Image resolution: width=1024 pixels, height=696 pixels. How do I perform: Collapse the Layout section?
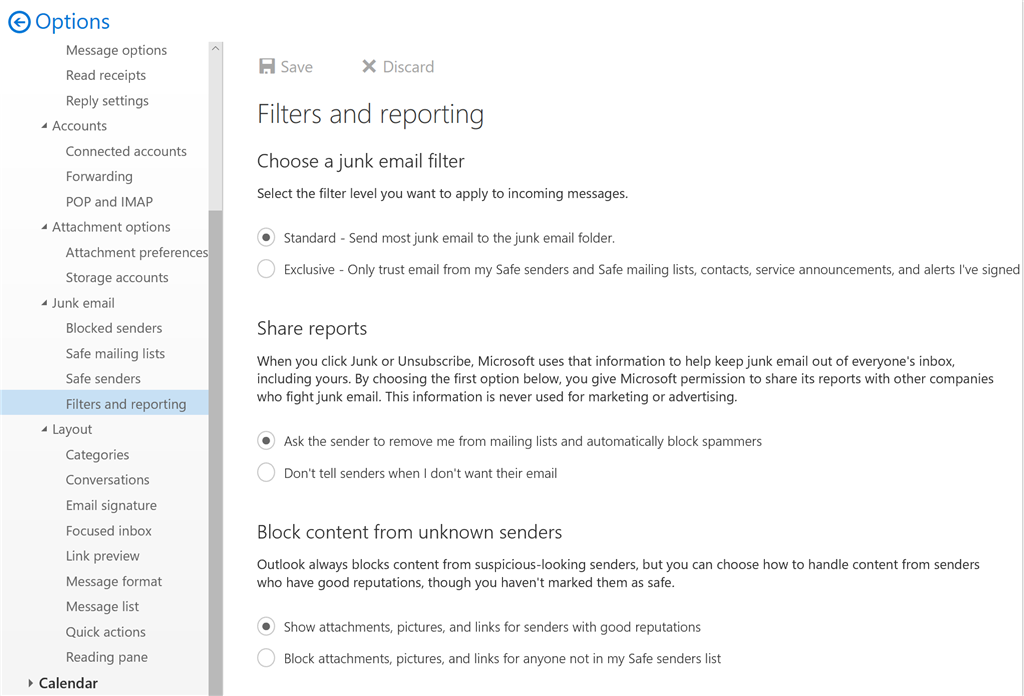coord(44,429)
